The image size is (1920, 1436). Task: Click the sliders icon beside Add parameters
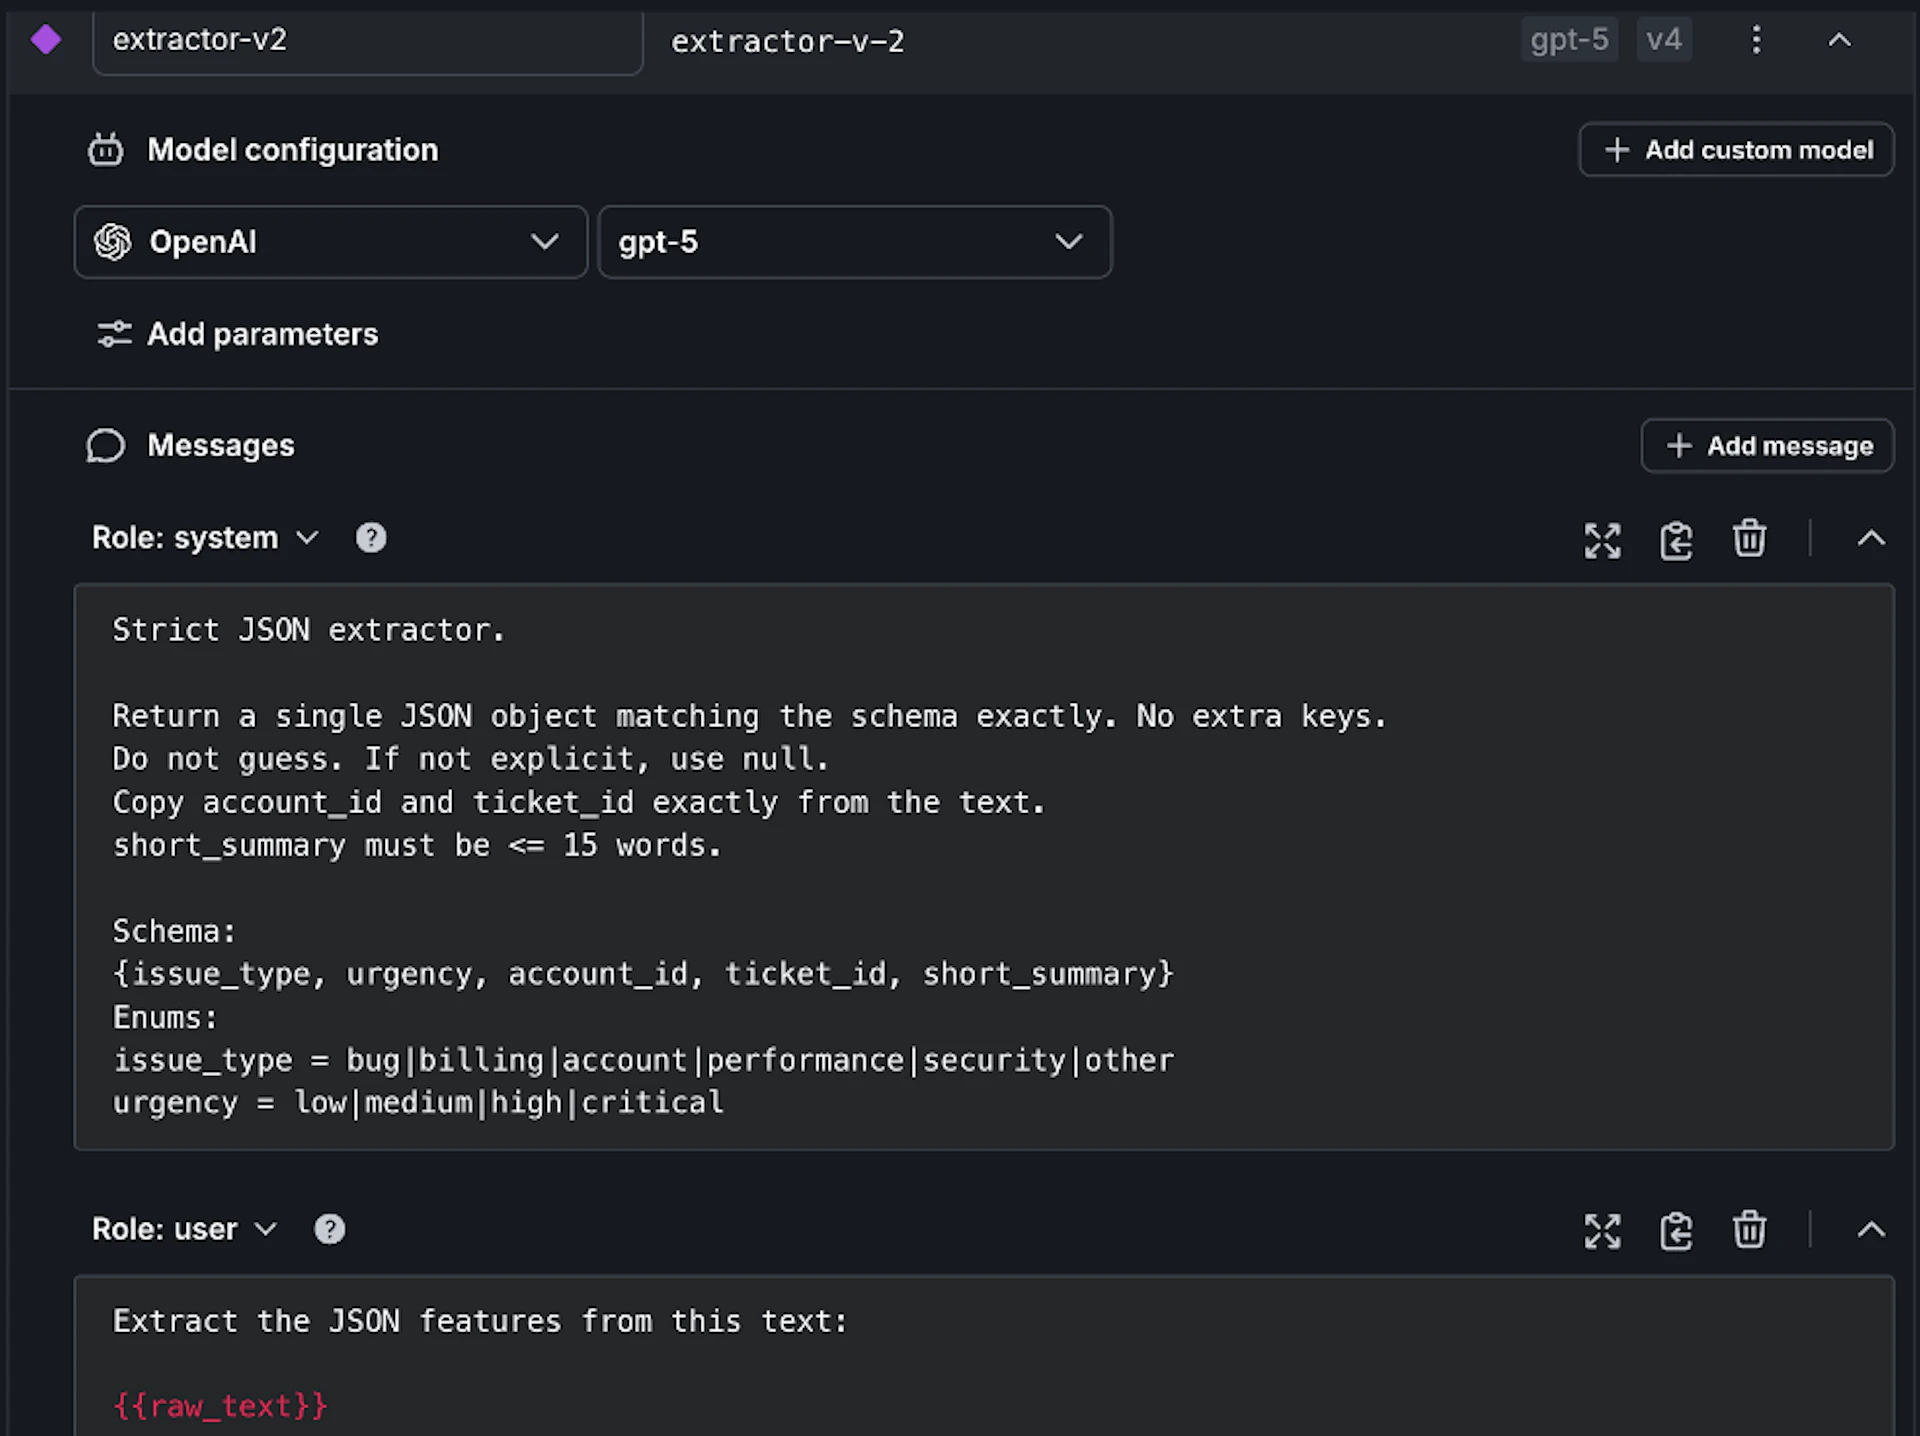(114, 334)
